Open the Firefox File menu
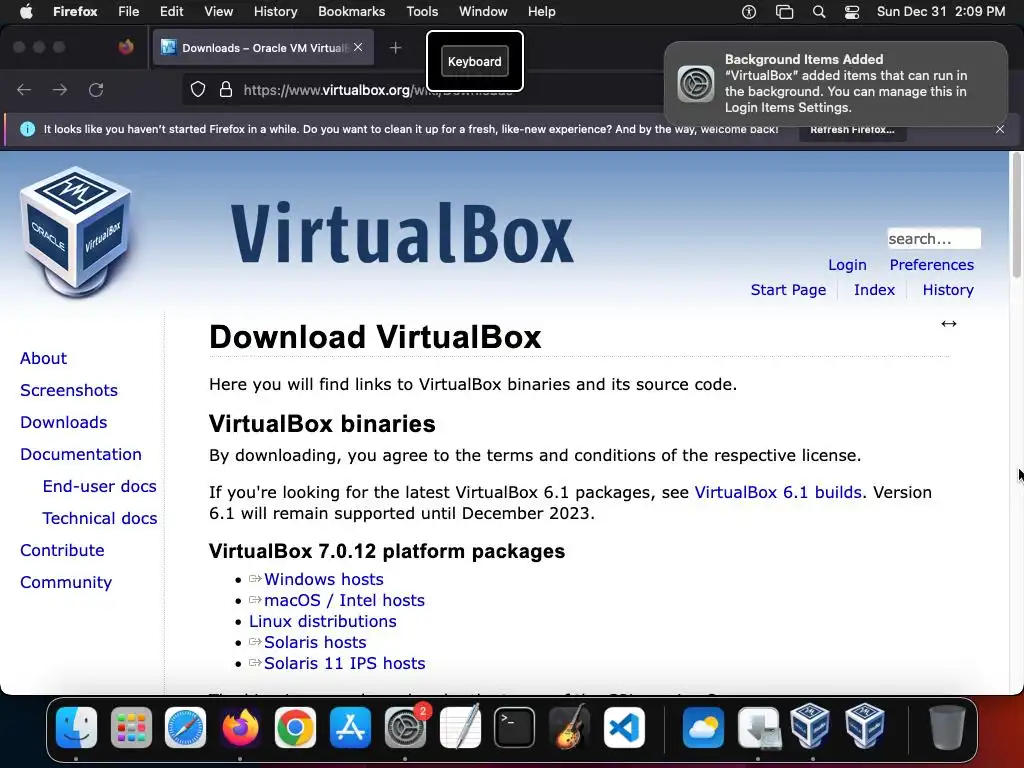This screenshot has height=768, width=1024. 129,12
